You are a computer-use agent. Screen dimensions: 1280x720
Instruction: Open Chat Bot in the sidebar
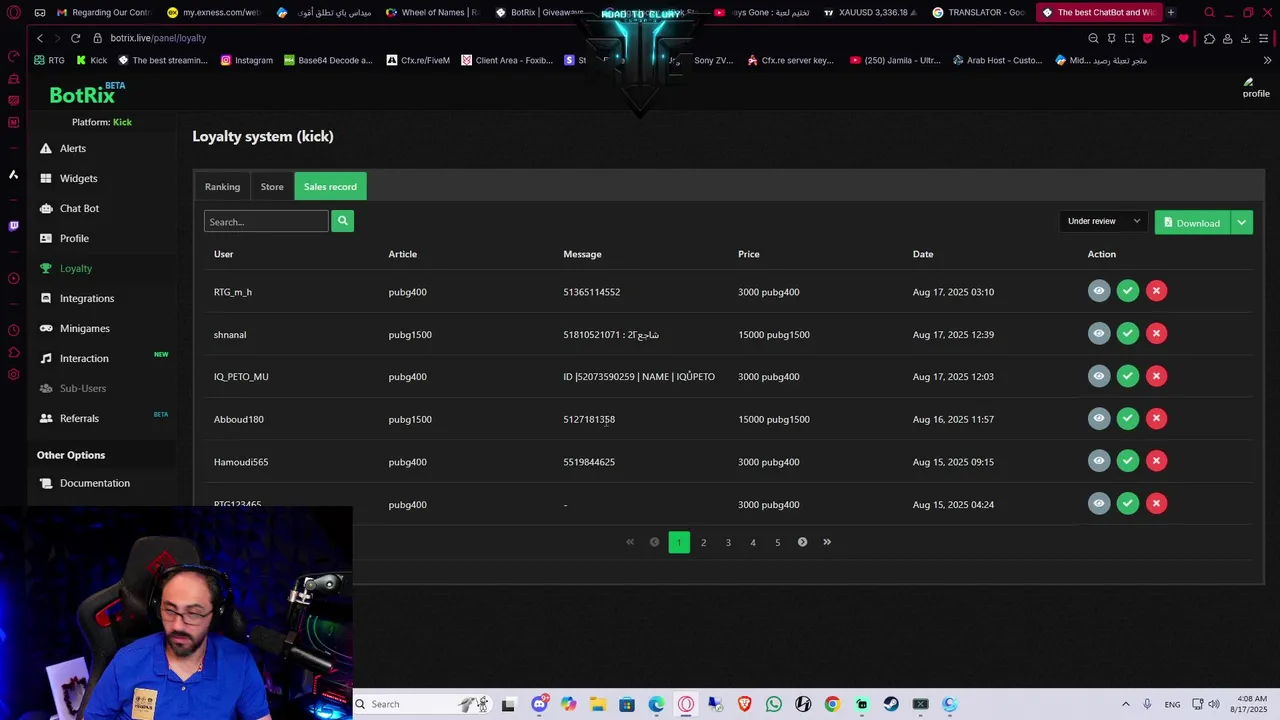click(x=79, y=208)
